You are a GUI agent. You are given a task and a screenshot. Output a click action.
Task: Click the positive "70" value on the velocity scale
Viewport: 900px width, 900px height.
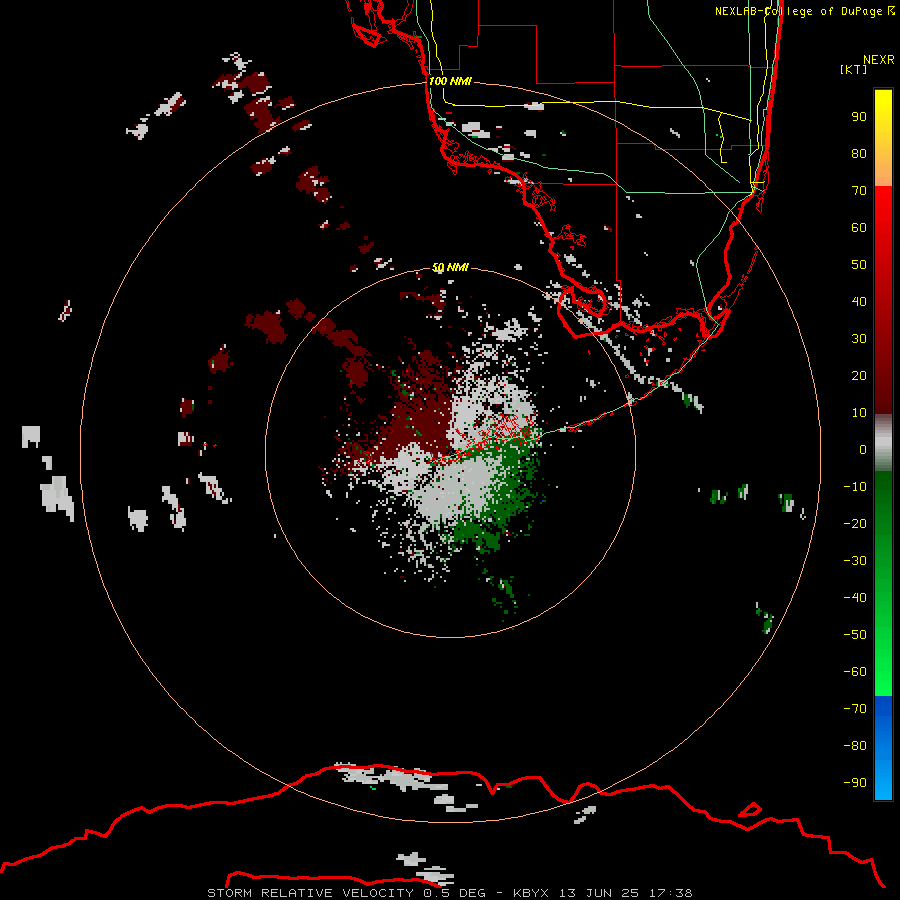tap(859, 191)
